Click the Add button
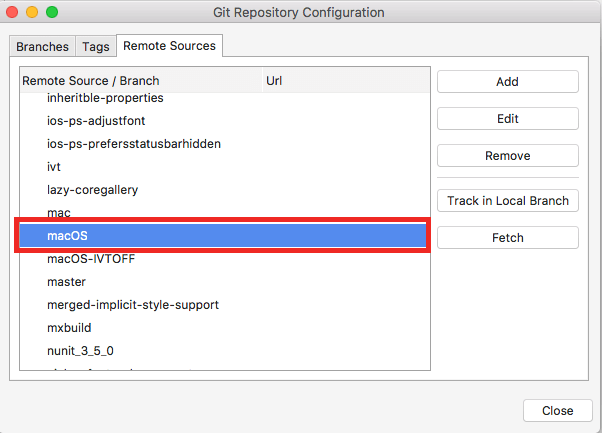 click(507, 82)
